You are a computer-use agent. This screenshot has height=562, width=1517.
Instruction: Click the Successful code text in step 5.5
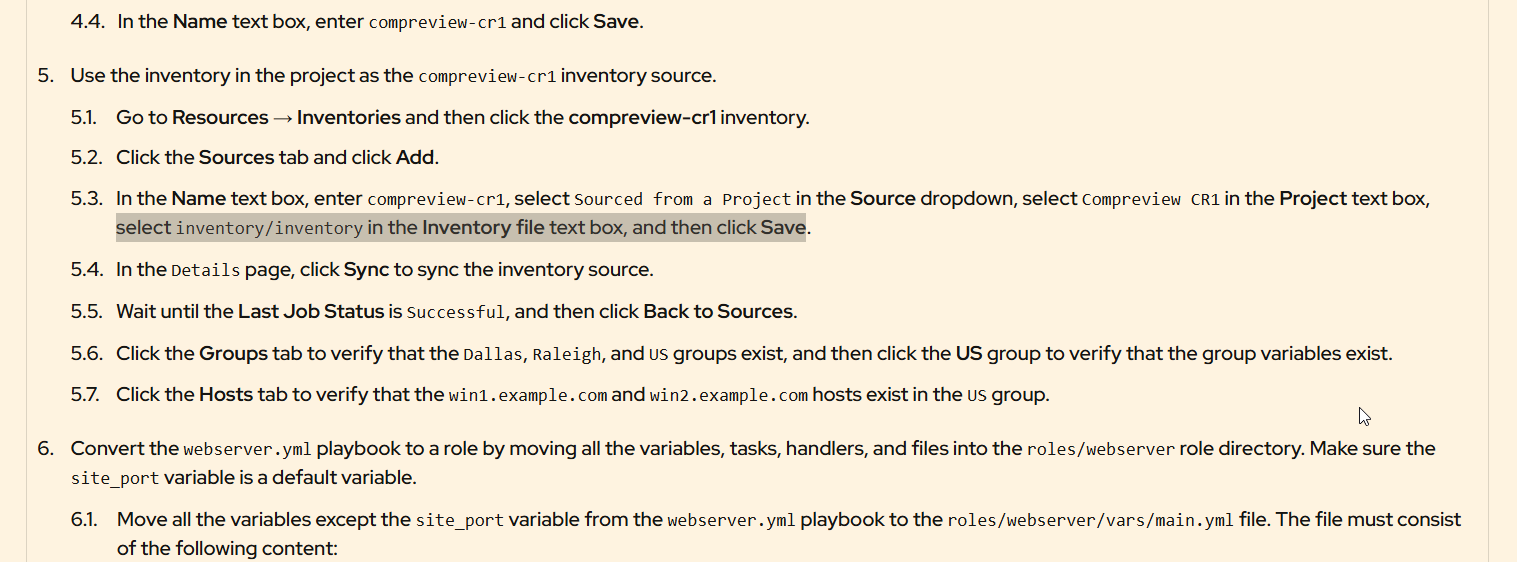456,313
